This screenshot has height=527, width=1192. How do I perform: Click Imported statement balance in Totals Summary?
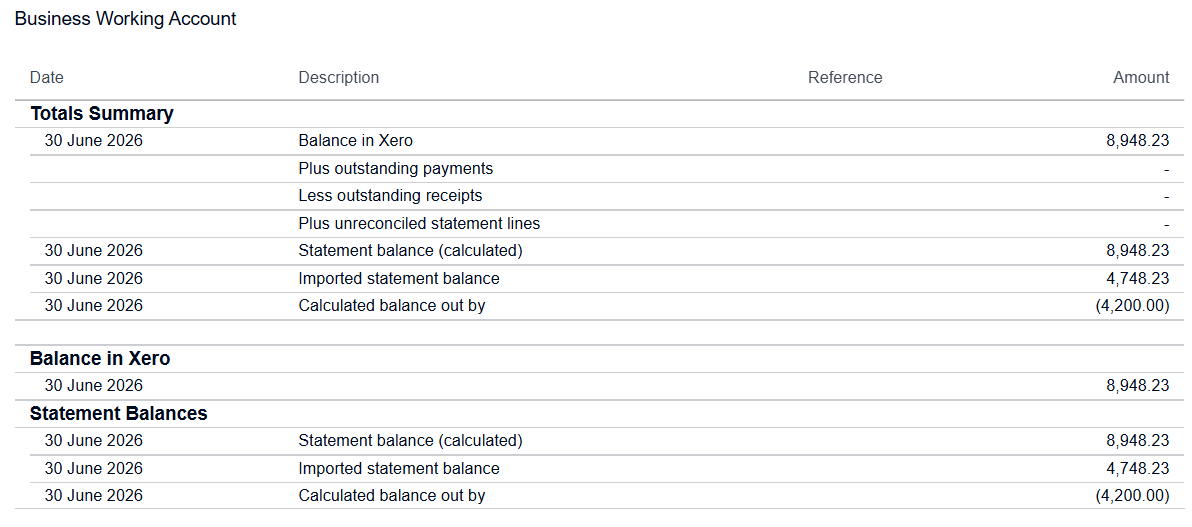(399, 278)
